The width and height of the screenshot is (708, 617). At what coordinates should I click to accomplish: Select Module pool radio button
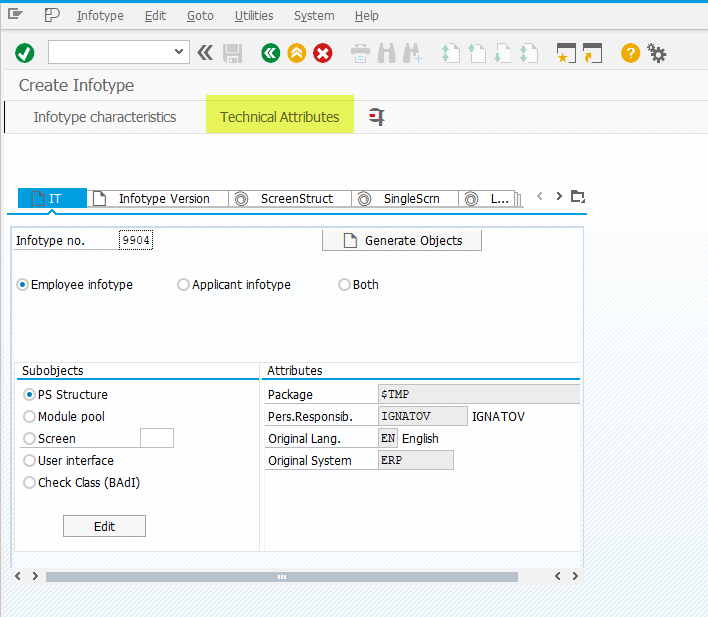coord(29,416)
